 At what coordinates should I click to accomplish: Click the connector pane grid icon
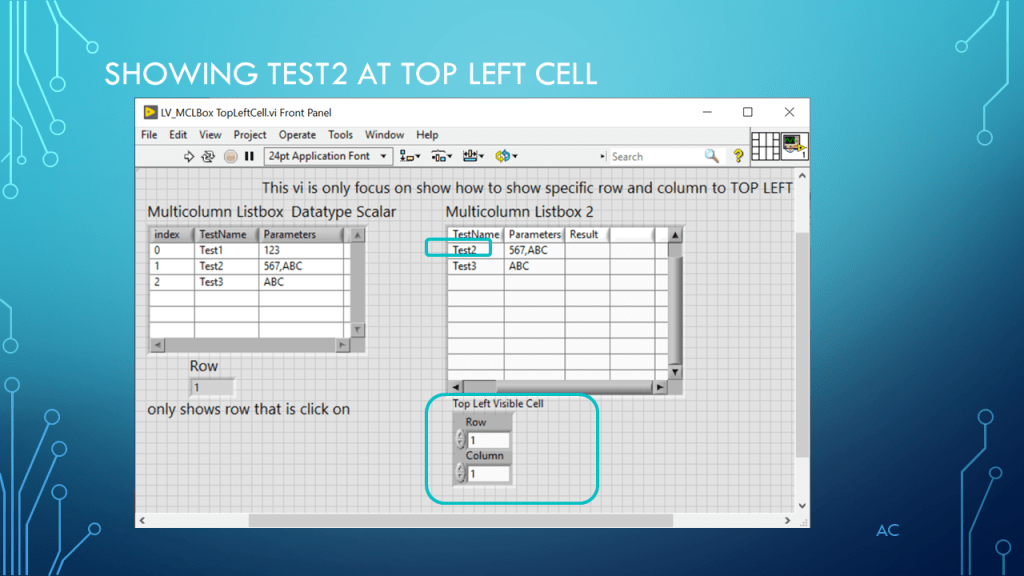765,145
